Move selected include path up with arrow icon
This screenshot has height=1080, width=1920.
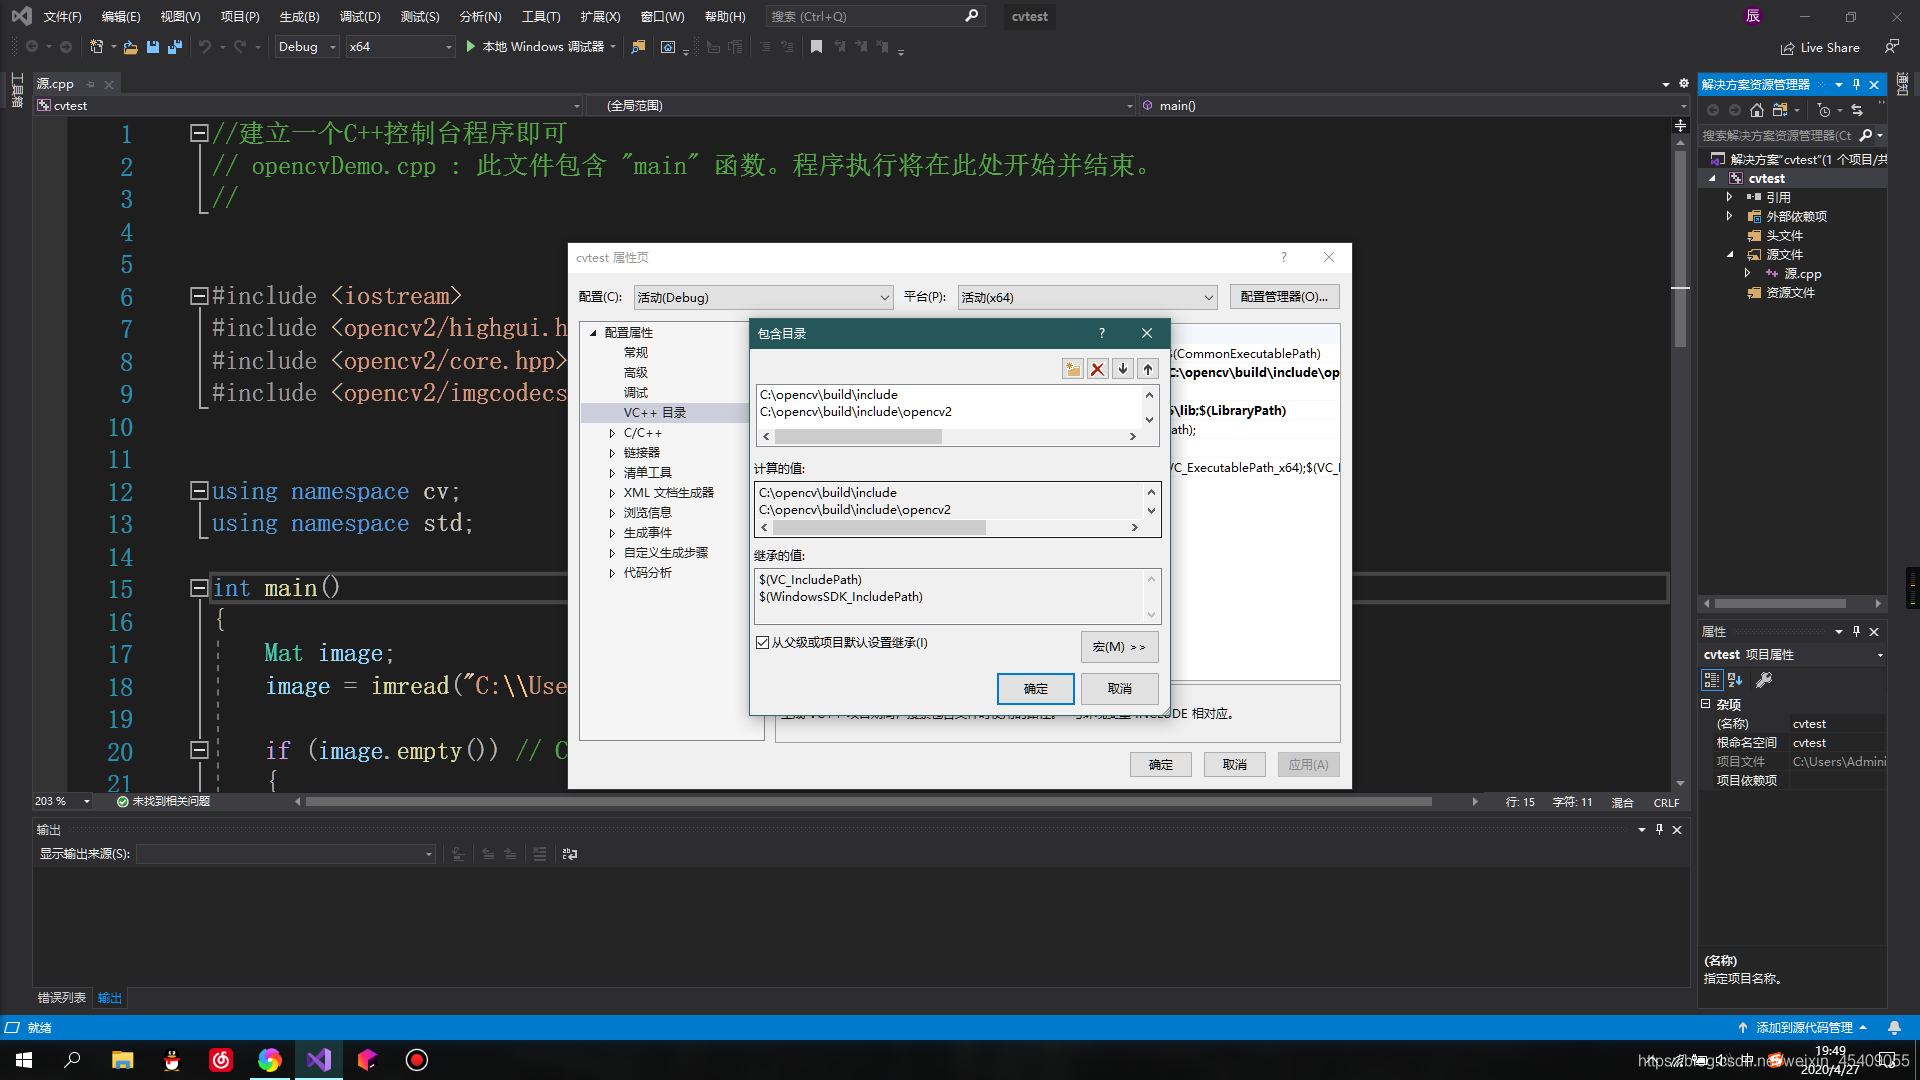[x=1148, y=369]
